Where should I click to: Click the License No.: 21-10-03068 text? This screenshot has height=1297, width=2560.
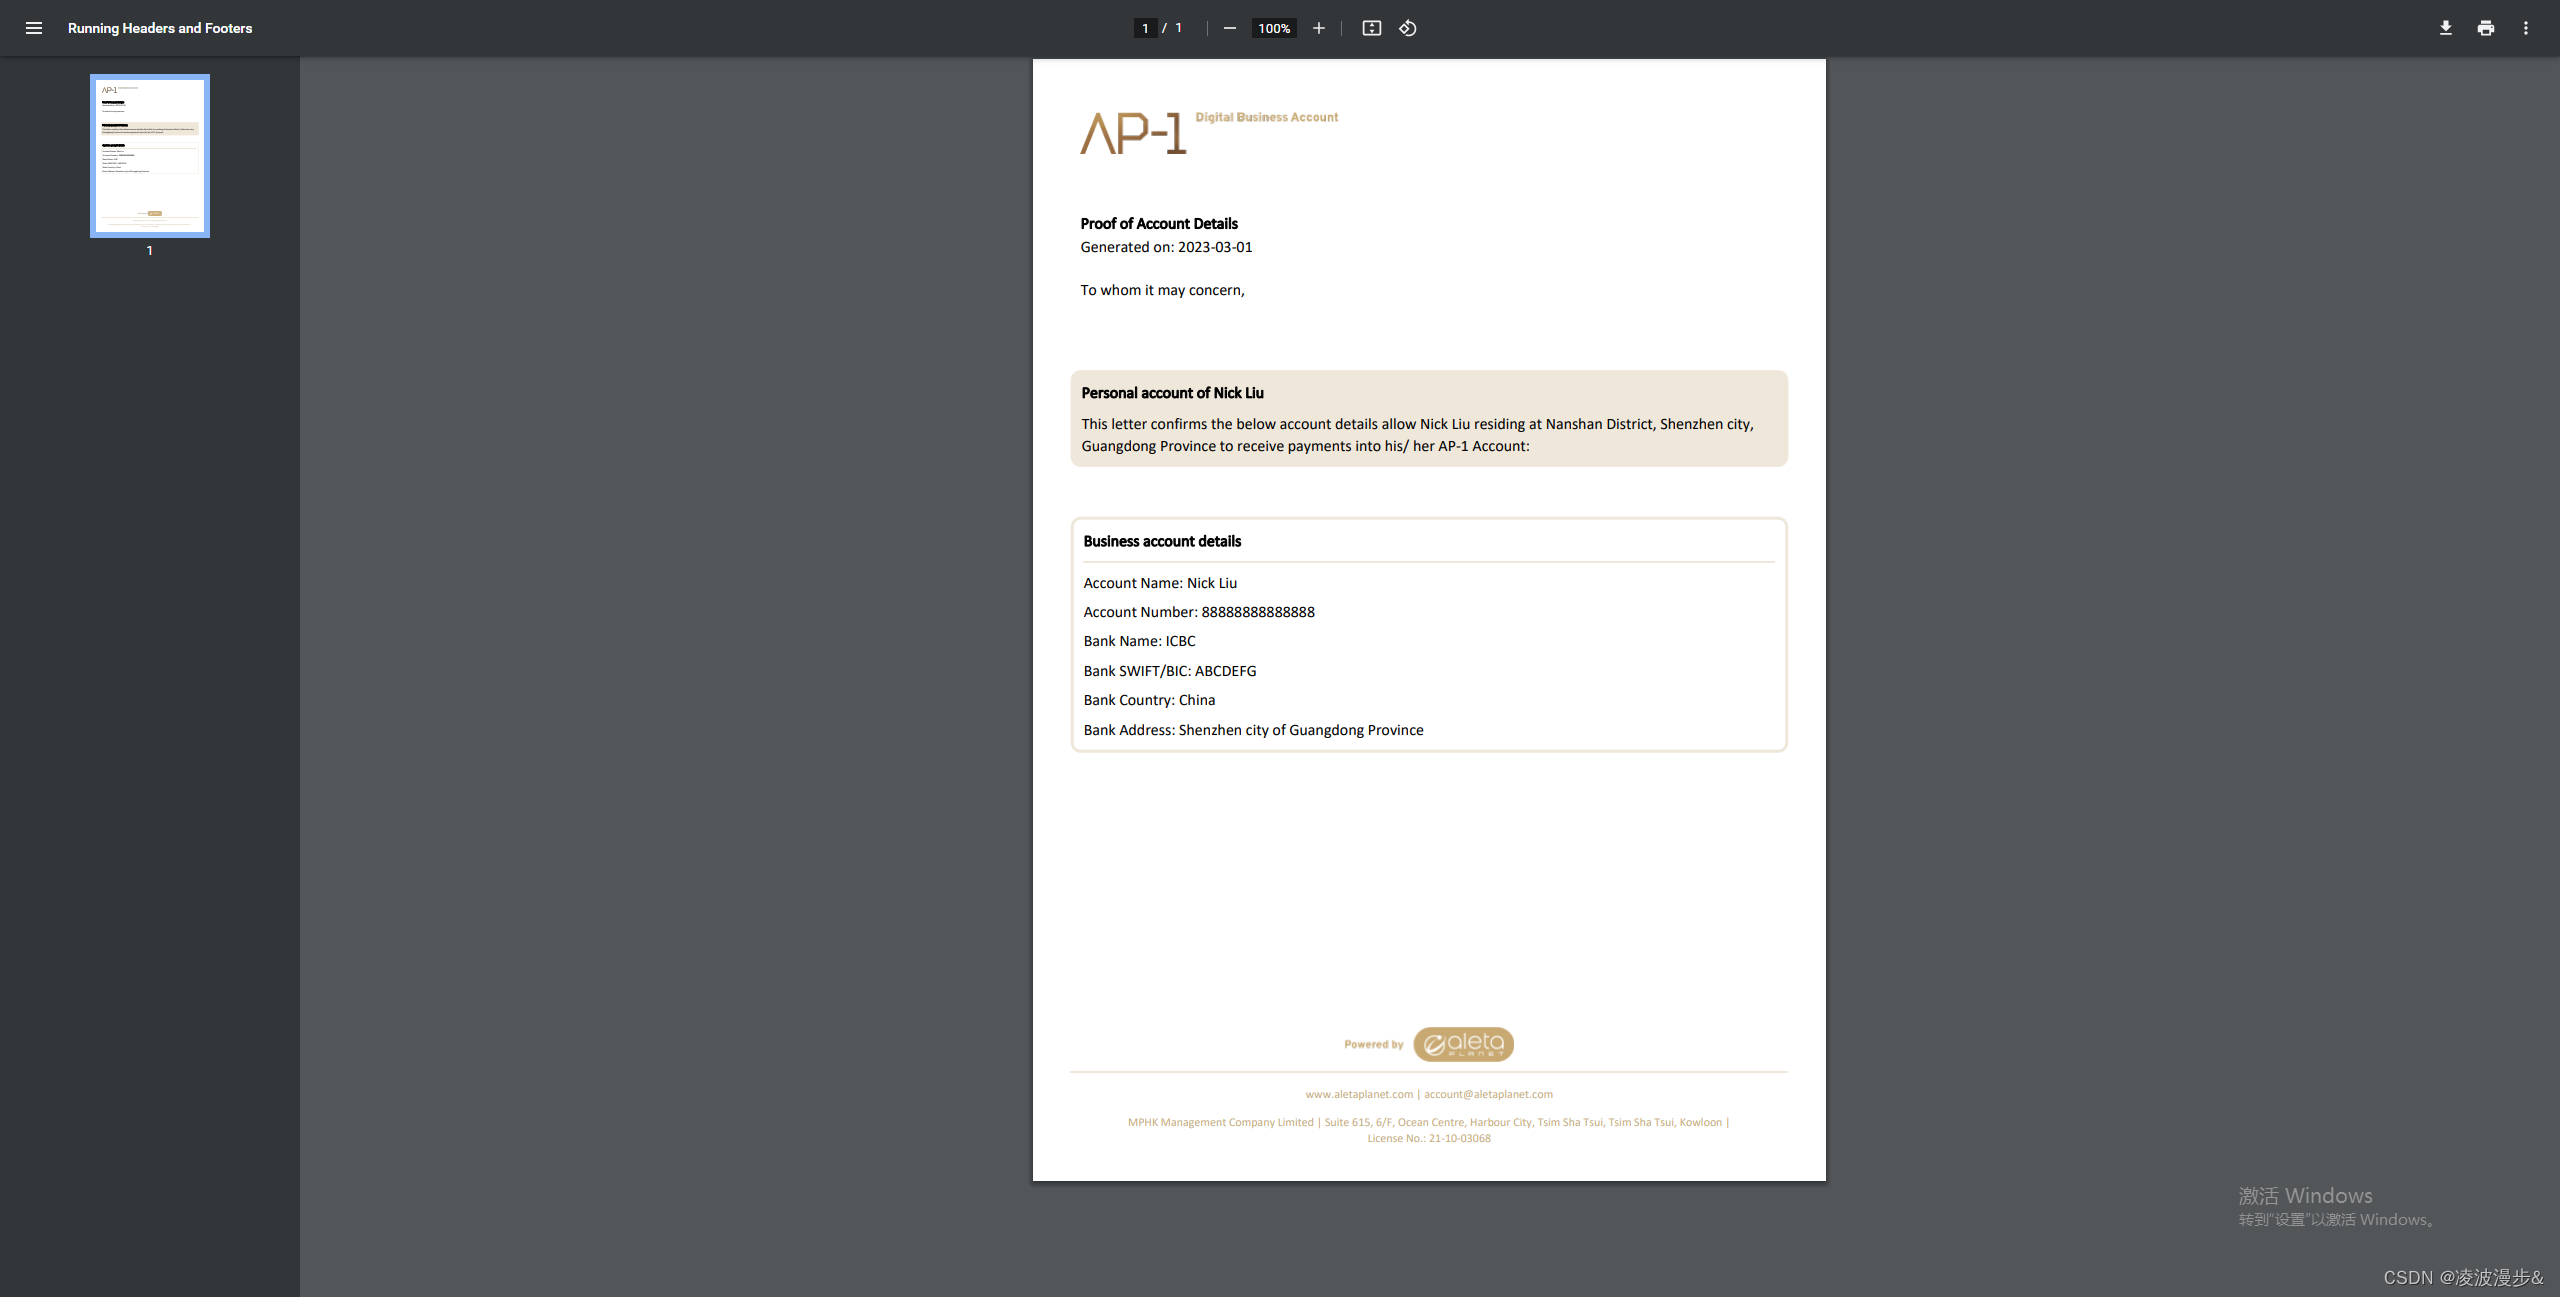pos(1429,1138)
